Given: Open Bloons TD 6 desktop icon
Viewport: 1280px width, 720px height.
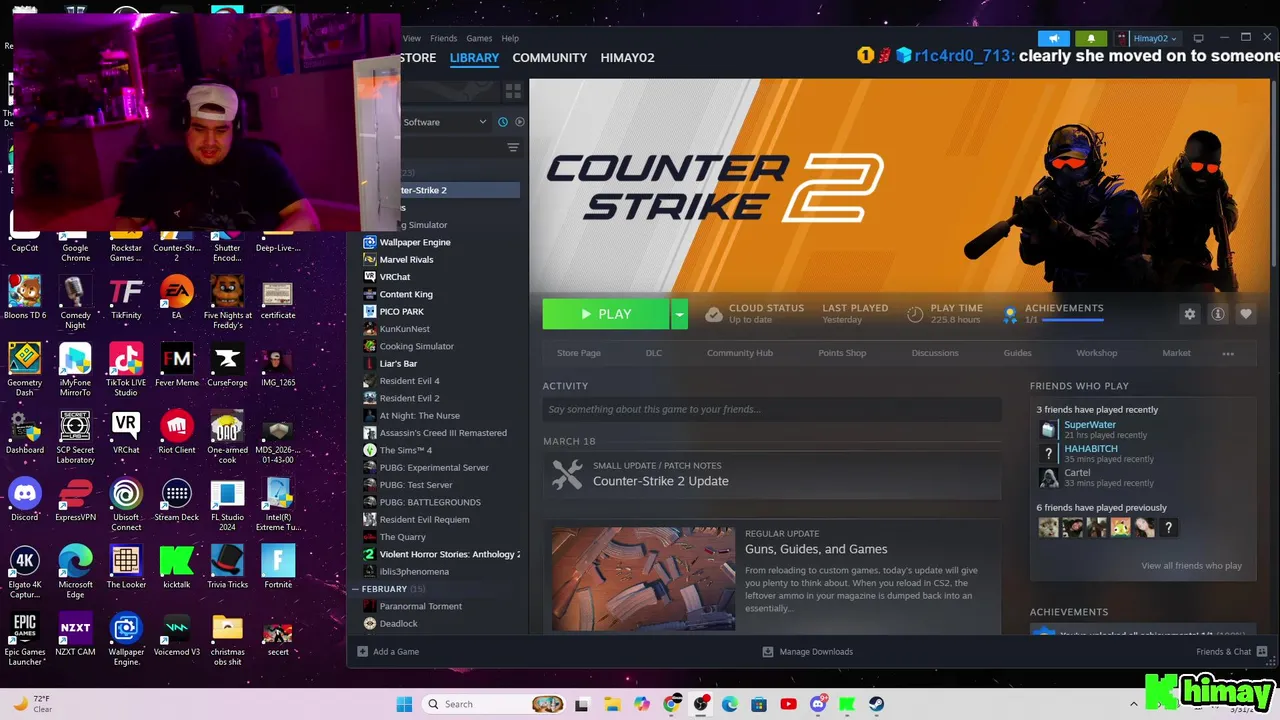Looking at the screenshot, I should click(25, 298).
